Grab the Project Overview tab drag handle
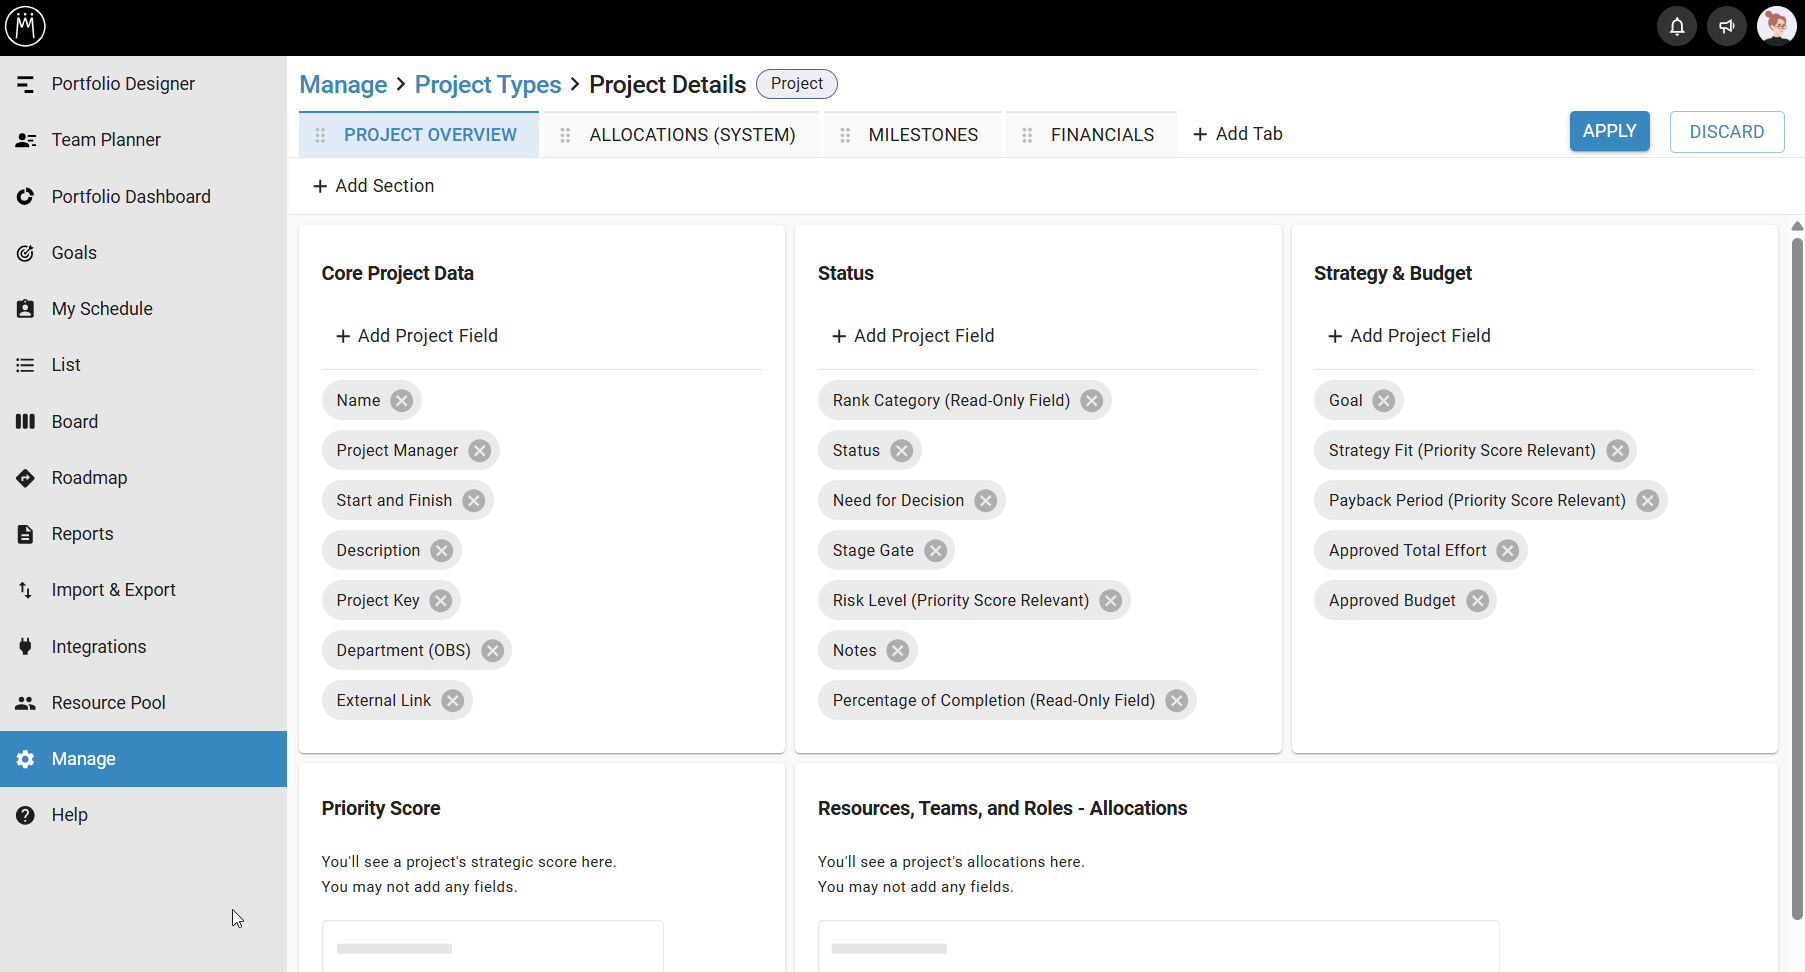This screenshot has width=1805, height=972. click(320, 135)
